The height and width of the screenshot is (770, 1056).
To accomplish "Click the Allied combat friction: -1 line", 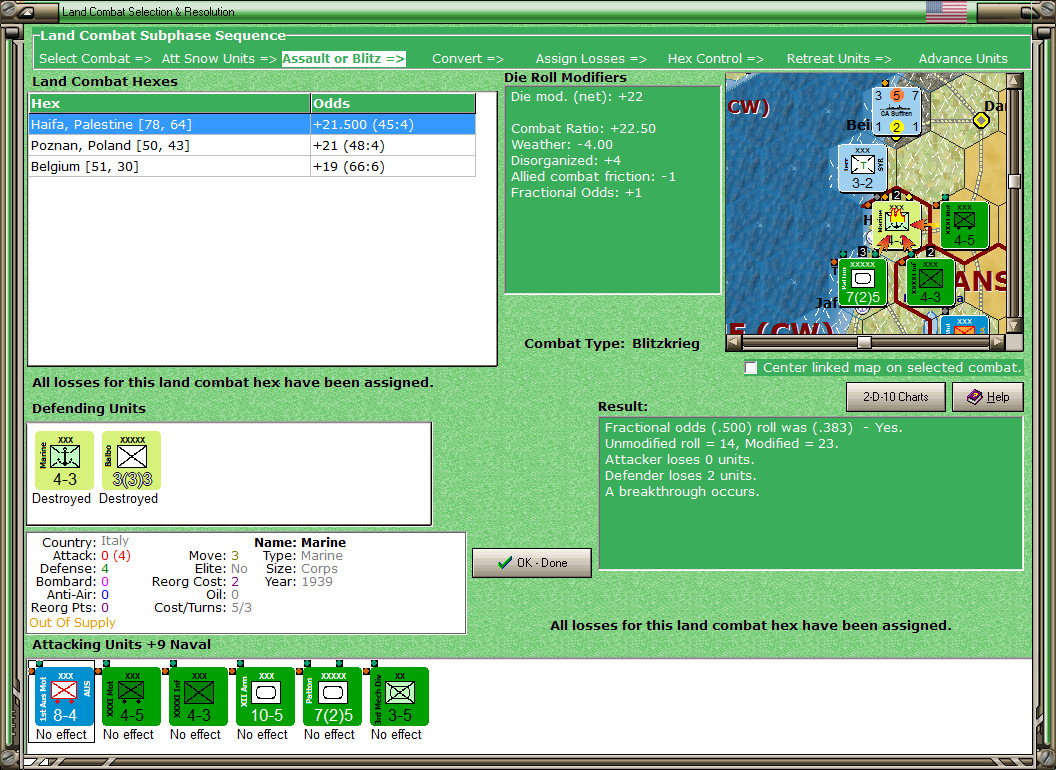I will pyautogui.click(x=593, y=177).
